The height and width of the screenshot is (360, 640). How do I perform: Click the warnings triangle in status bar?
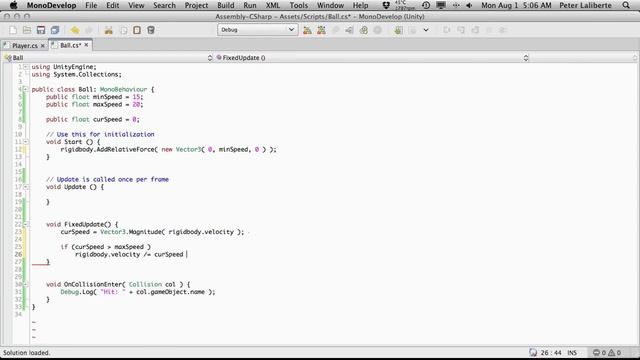[x=611, y=353]
